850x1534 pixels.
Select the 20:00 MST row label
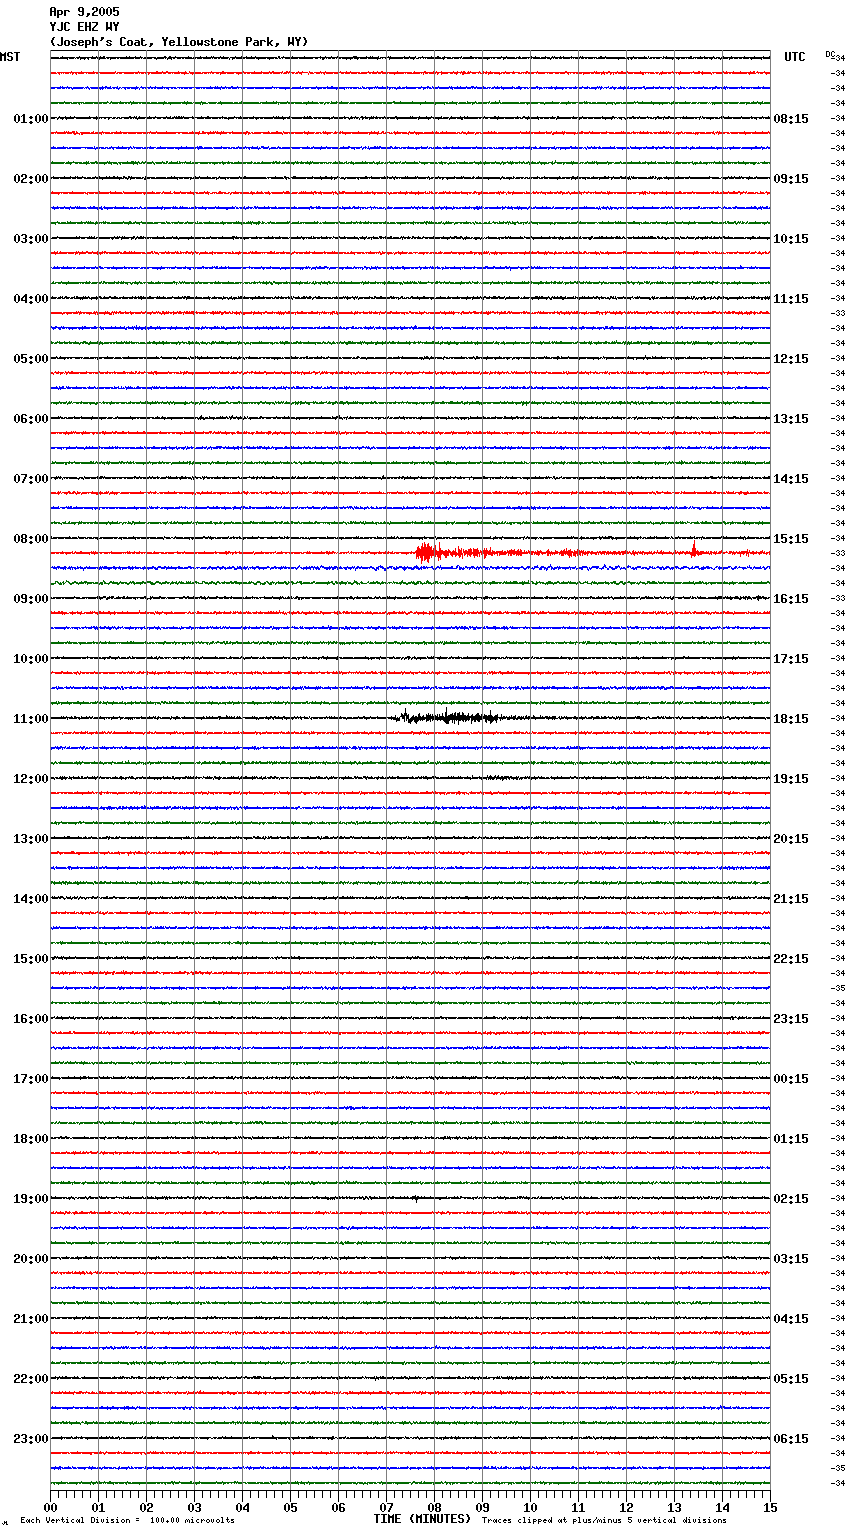coord(31,1259)
